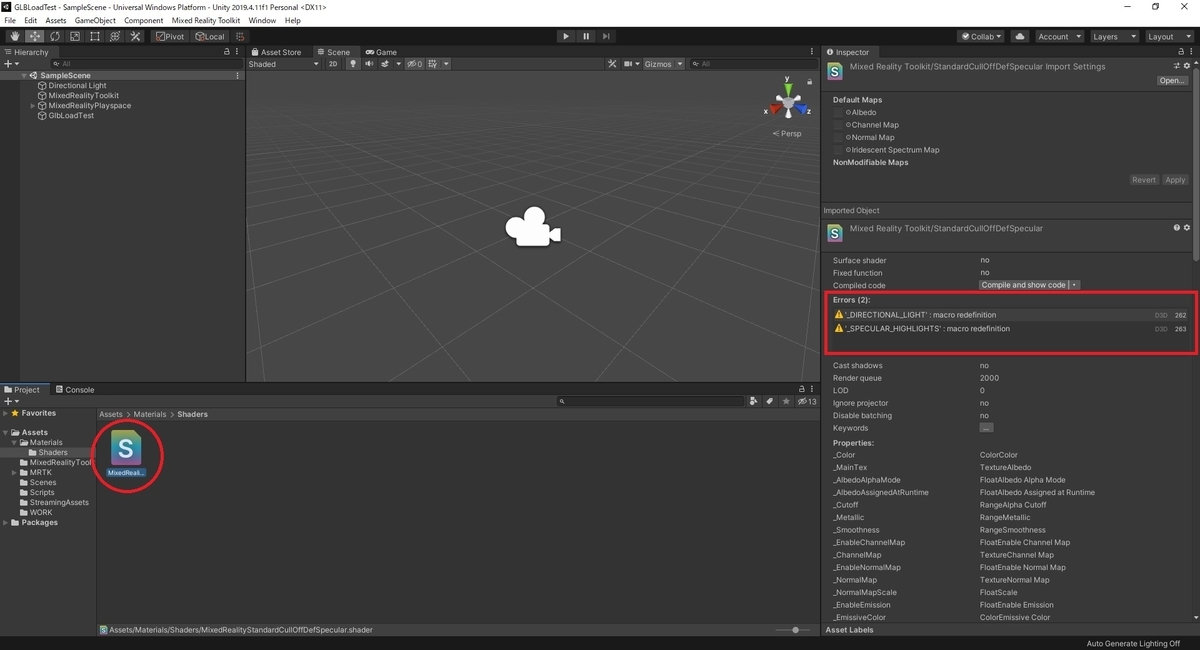Select the Move tool

click(x=34, y=37)
